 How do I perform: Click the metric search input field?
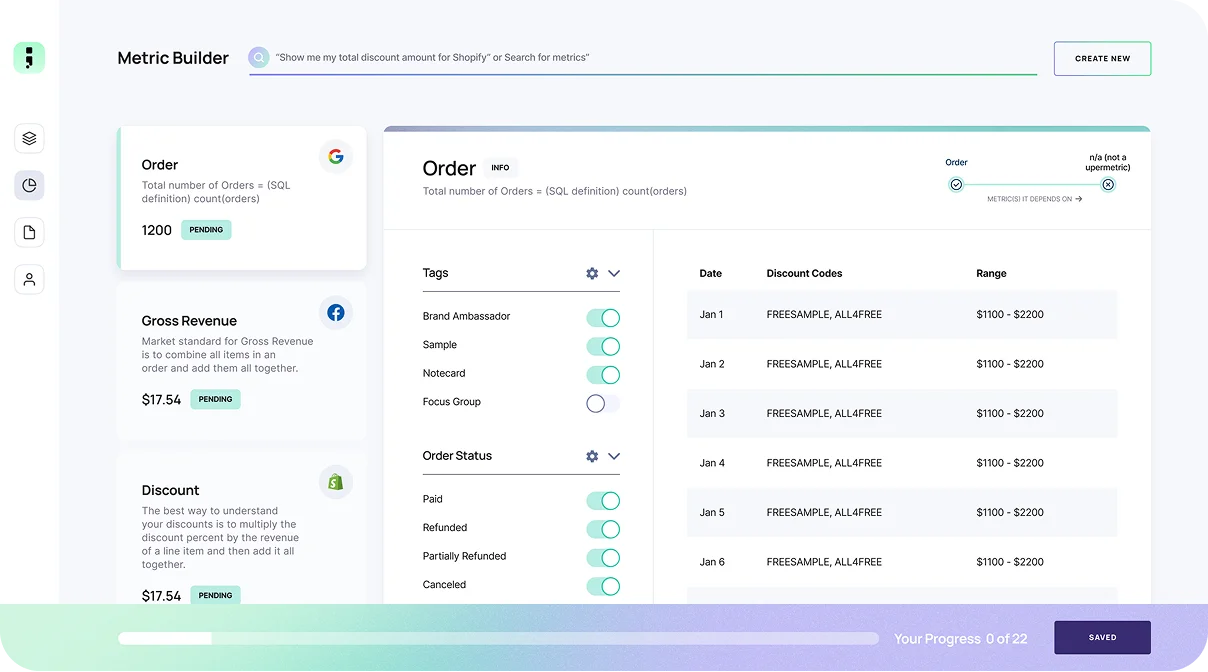click(650, 58)
